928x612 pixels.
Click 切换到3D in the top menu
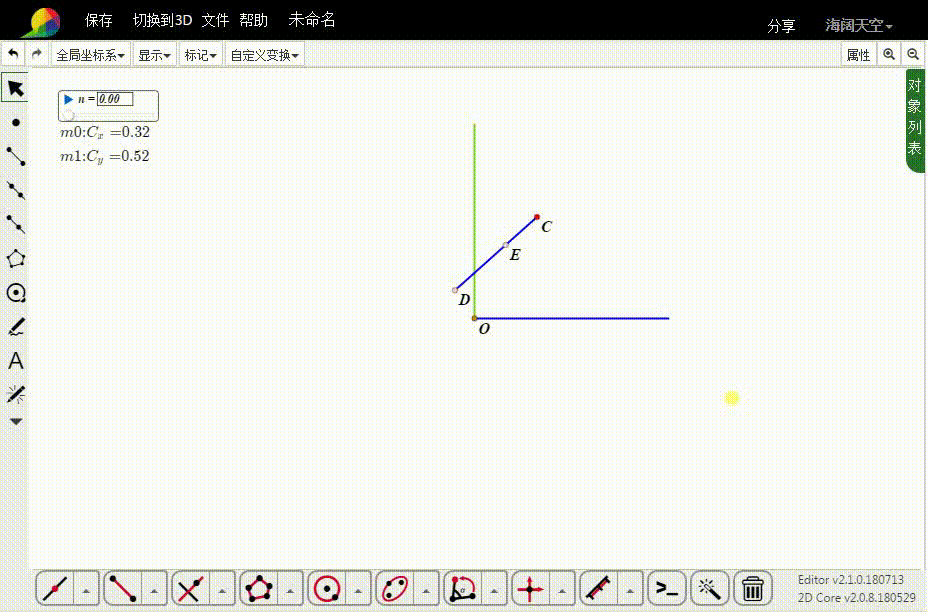tap(162, 20)
